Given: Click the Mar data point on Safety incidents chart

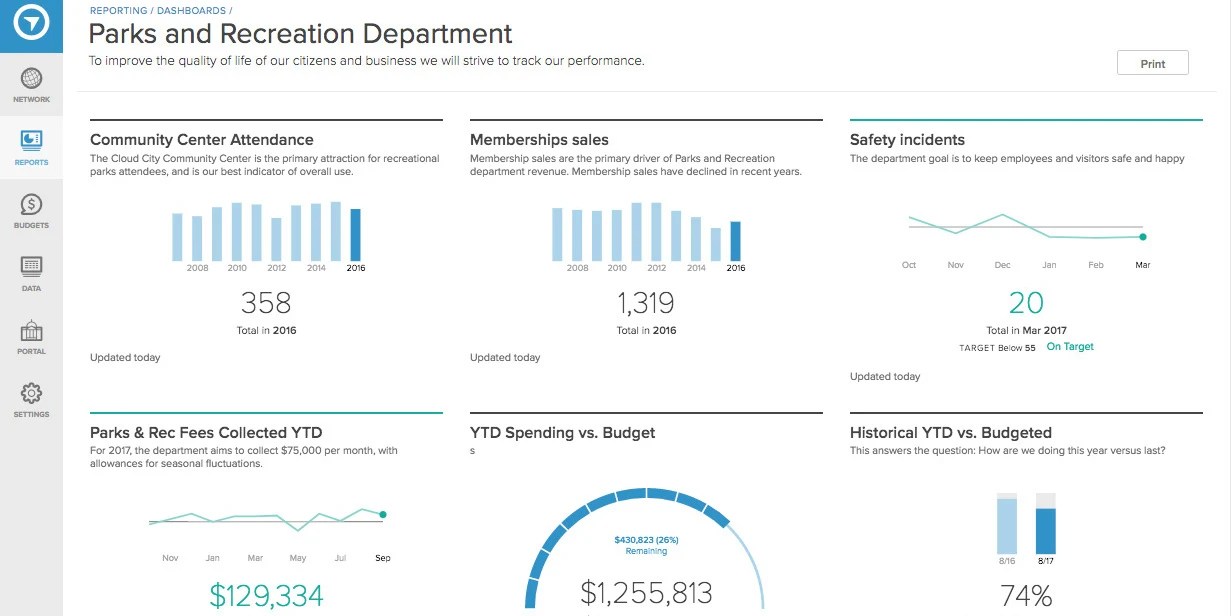Looking at the screenshot, I should (x=1142, y=238).
